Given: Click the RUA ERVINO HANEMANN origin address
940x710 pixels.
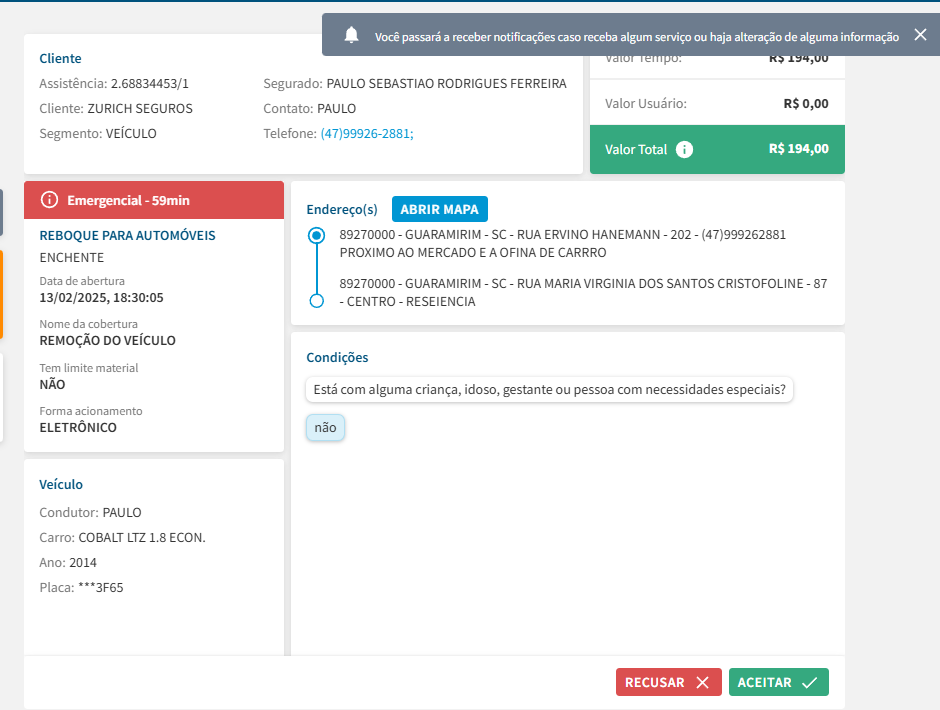Looking at the screenshot, I should click(x=562, y=243).
